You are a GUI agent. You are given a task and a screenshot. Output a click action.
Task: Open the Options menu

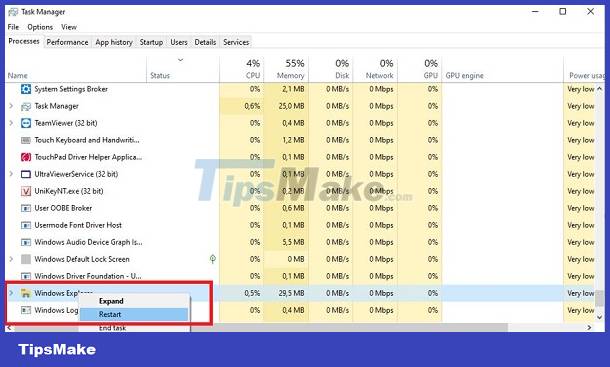pos(40,27)
